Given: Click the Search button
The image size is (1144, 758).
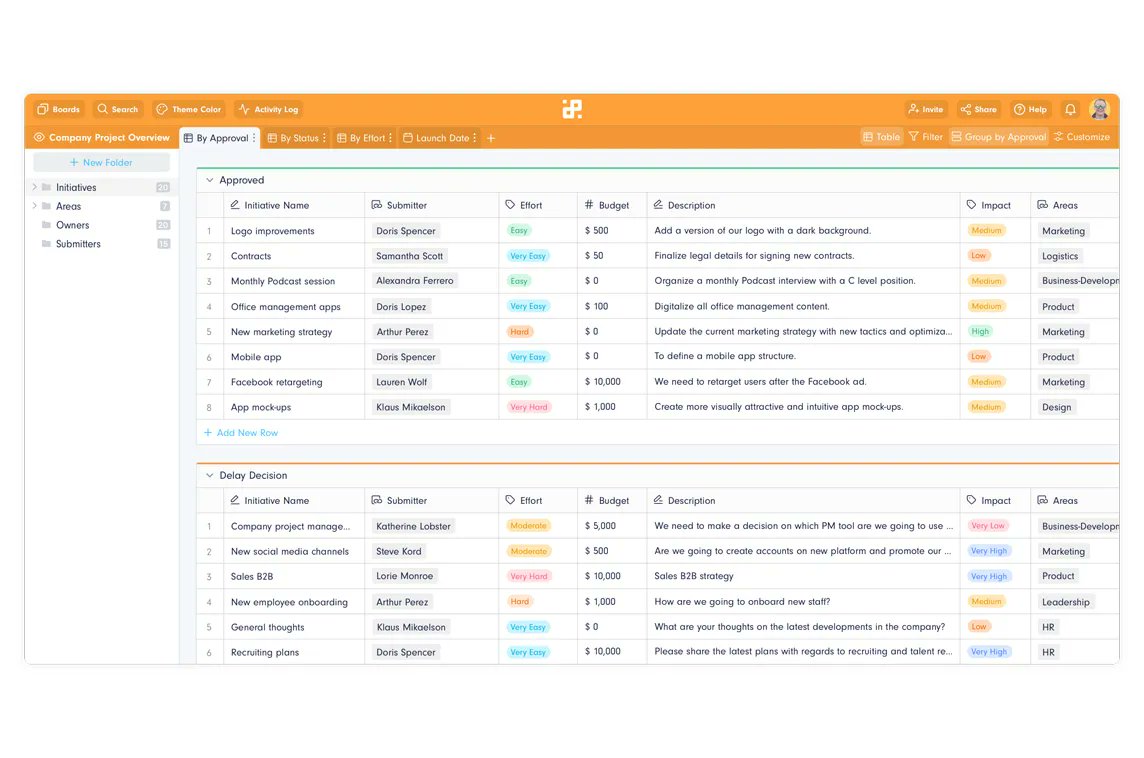Looking at the screenshot, I should pyautogui.click(x=117, y=109).
